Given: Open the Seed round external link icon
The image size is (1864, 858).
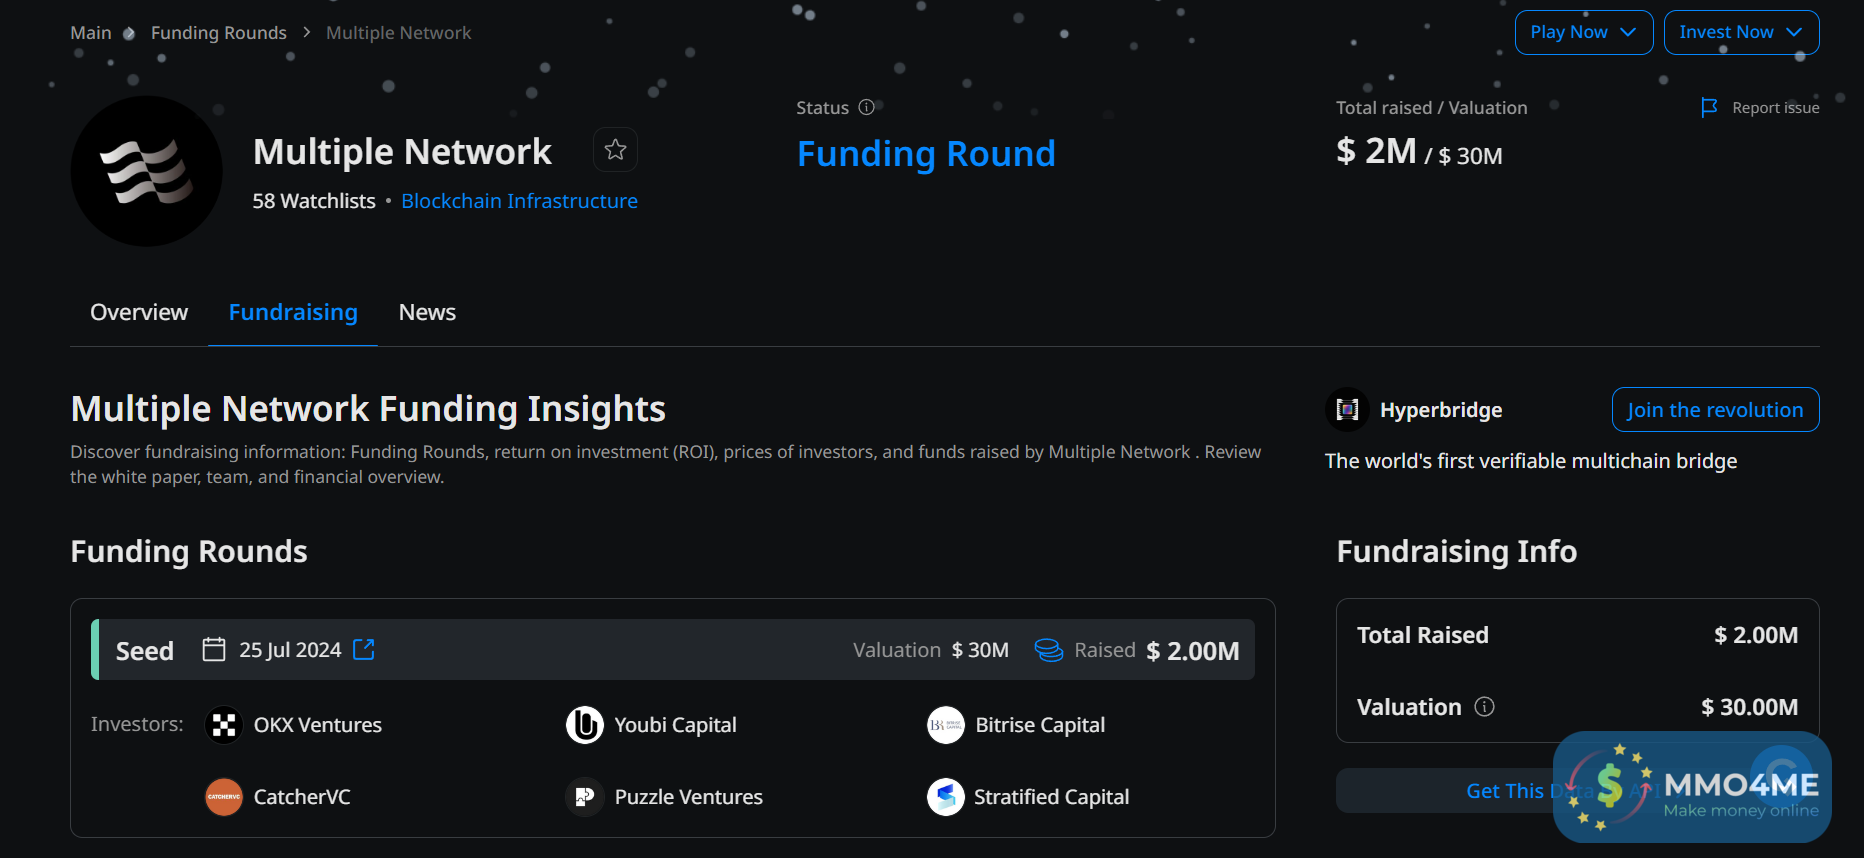Looking at the screenshot, I should pos(364,650).
